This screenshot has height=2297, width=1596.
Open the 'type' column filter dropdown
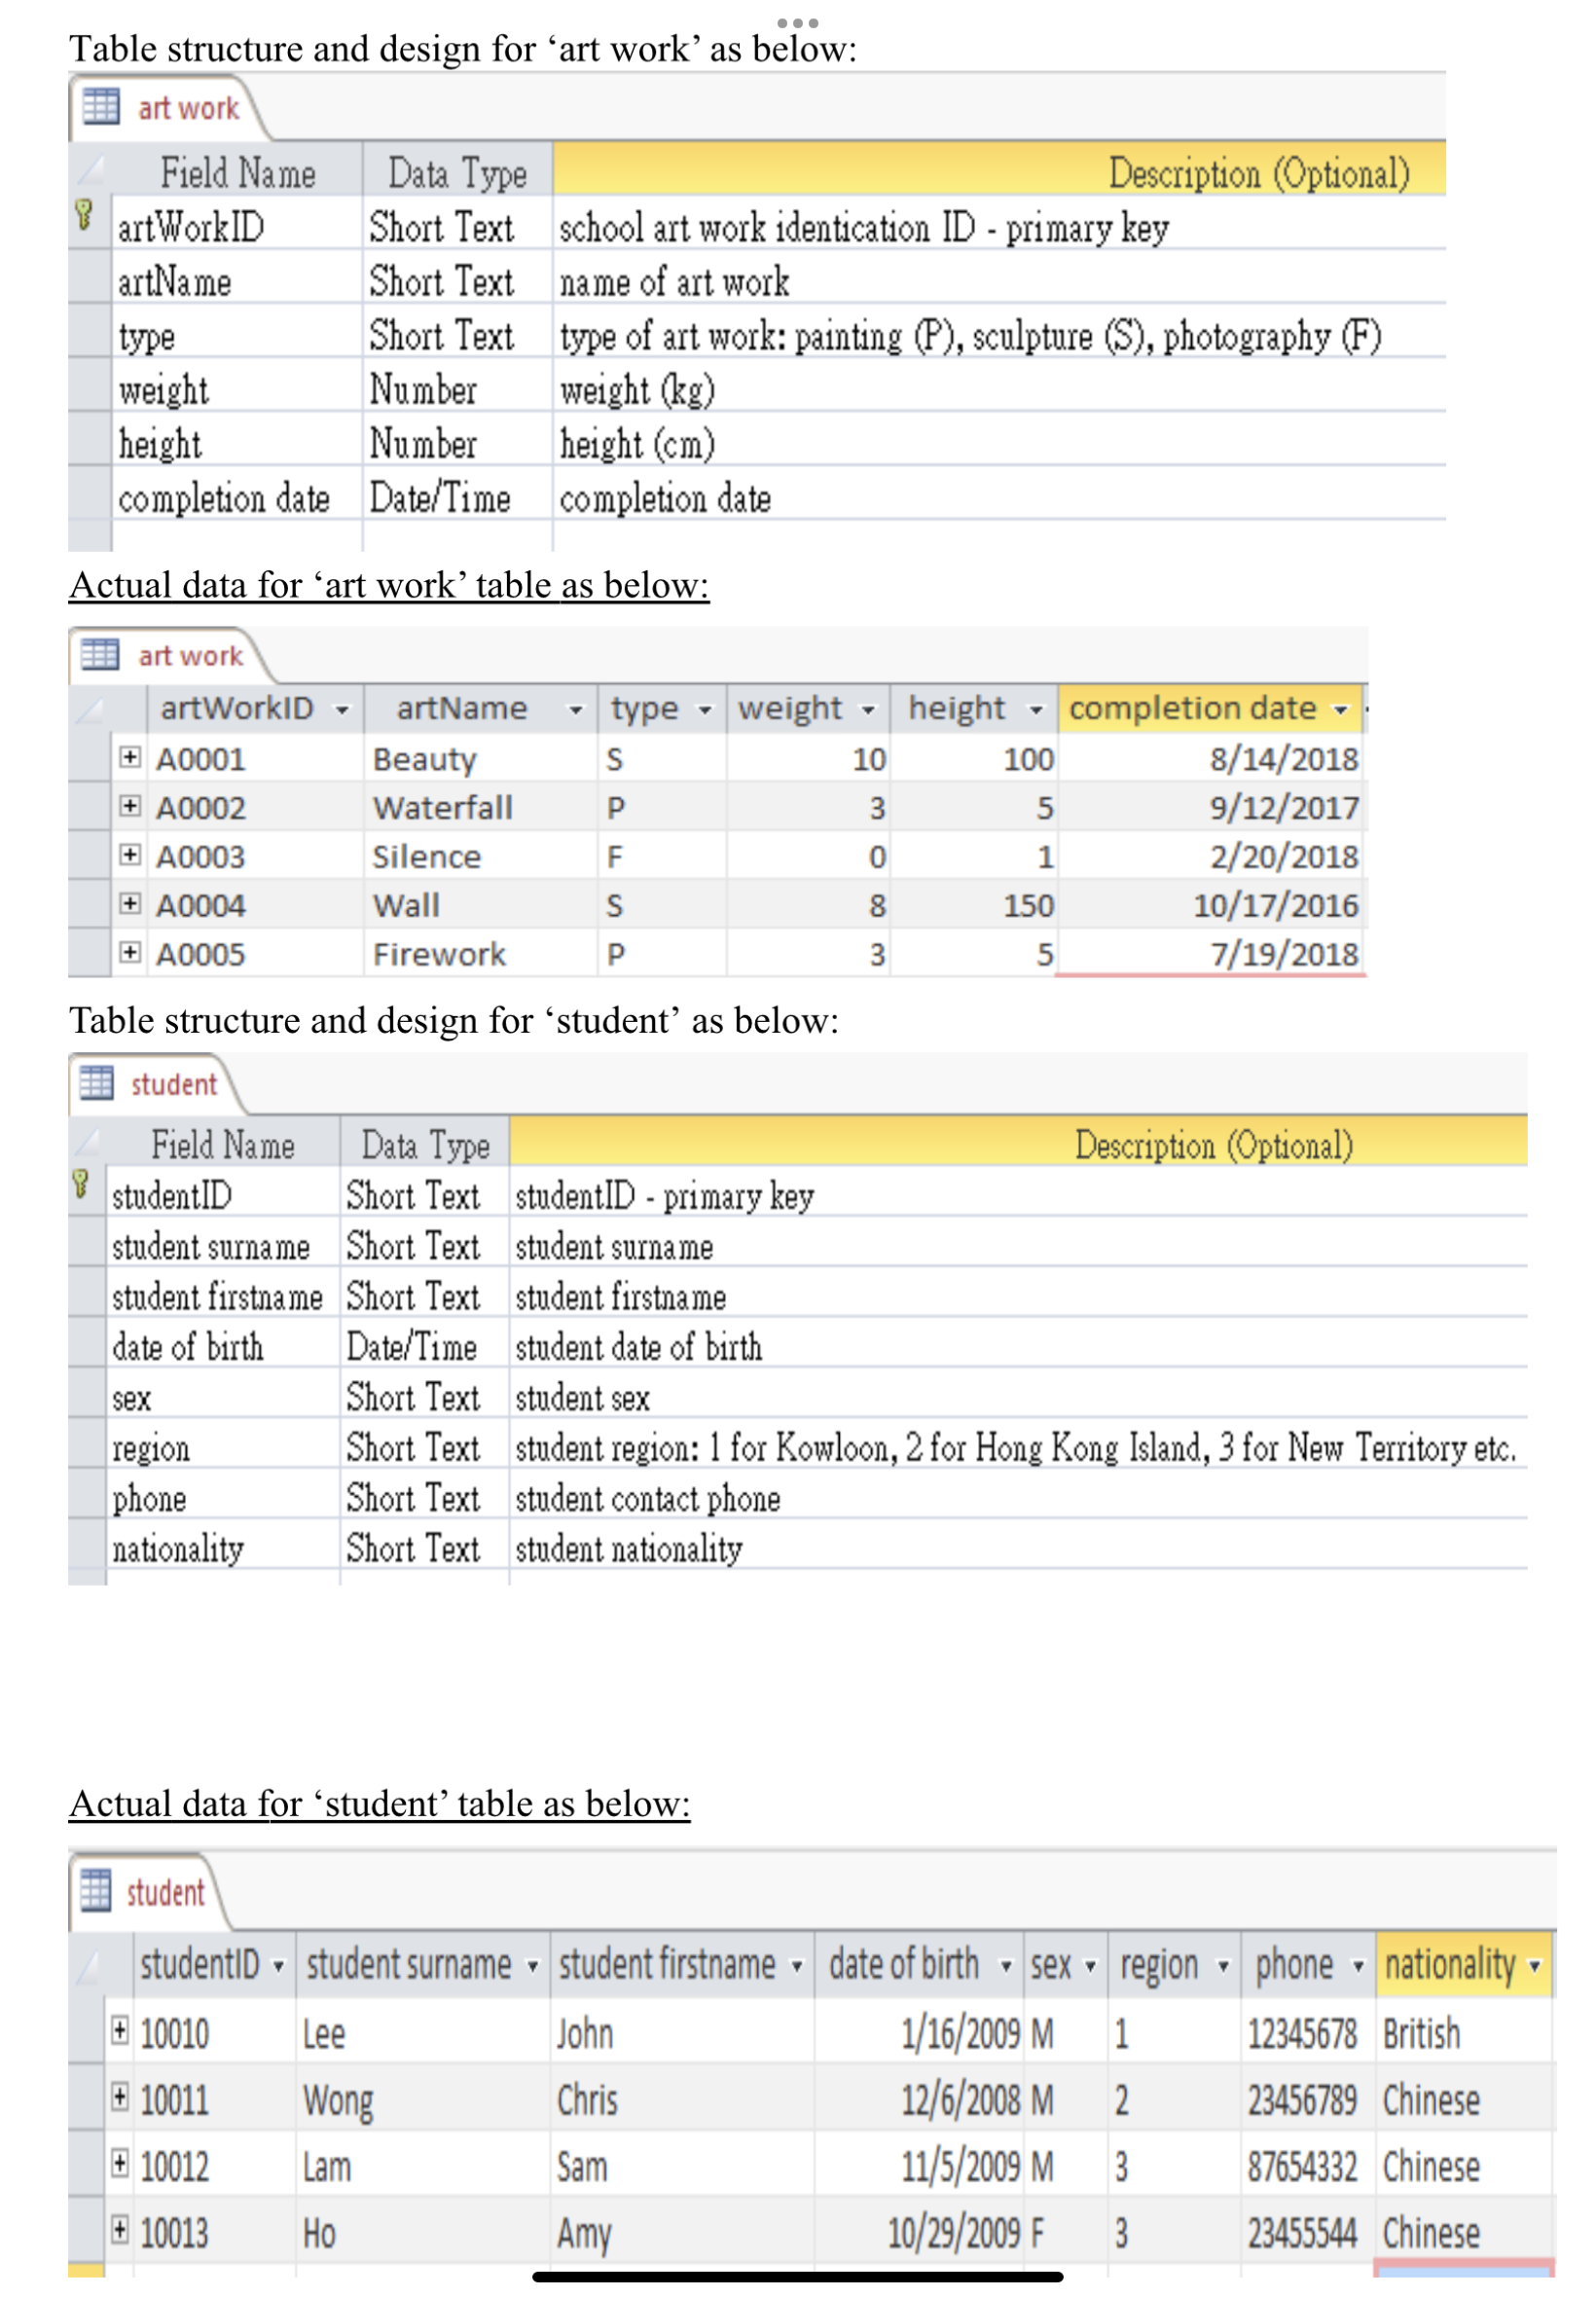coord(705,708)
